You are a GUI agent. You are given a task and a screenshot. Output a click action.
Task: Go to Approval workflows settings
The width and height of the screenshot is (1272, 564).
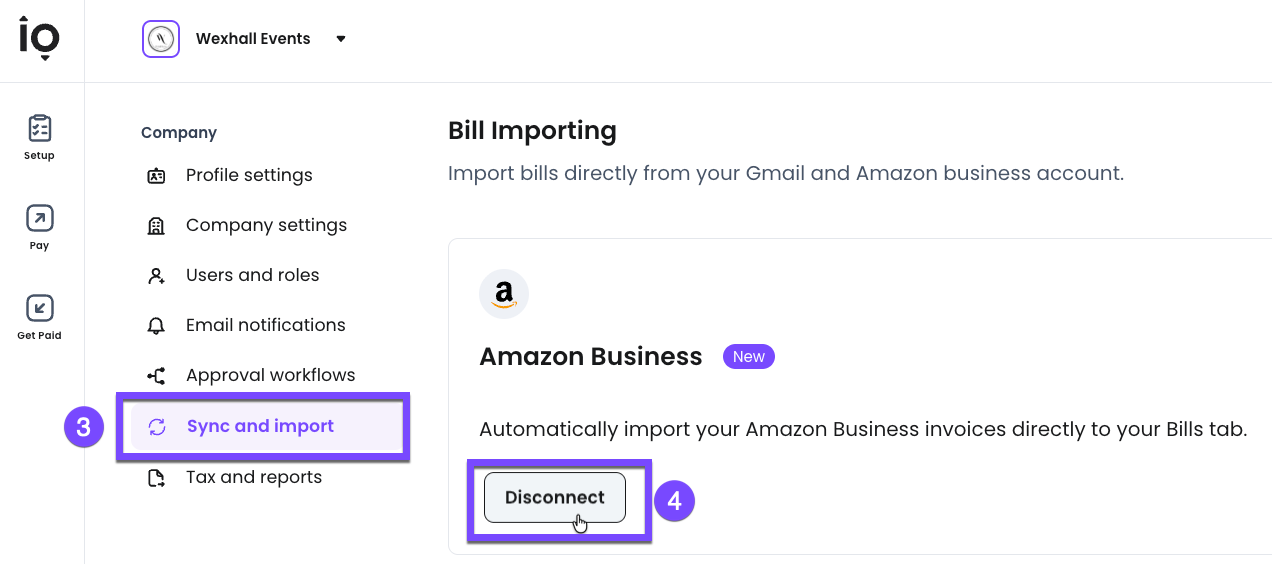270,376
